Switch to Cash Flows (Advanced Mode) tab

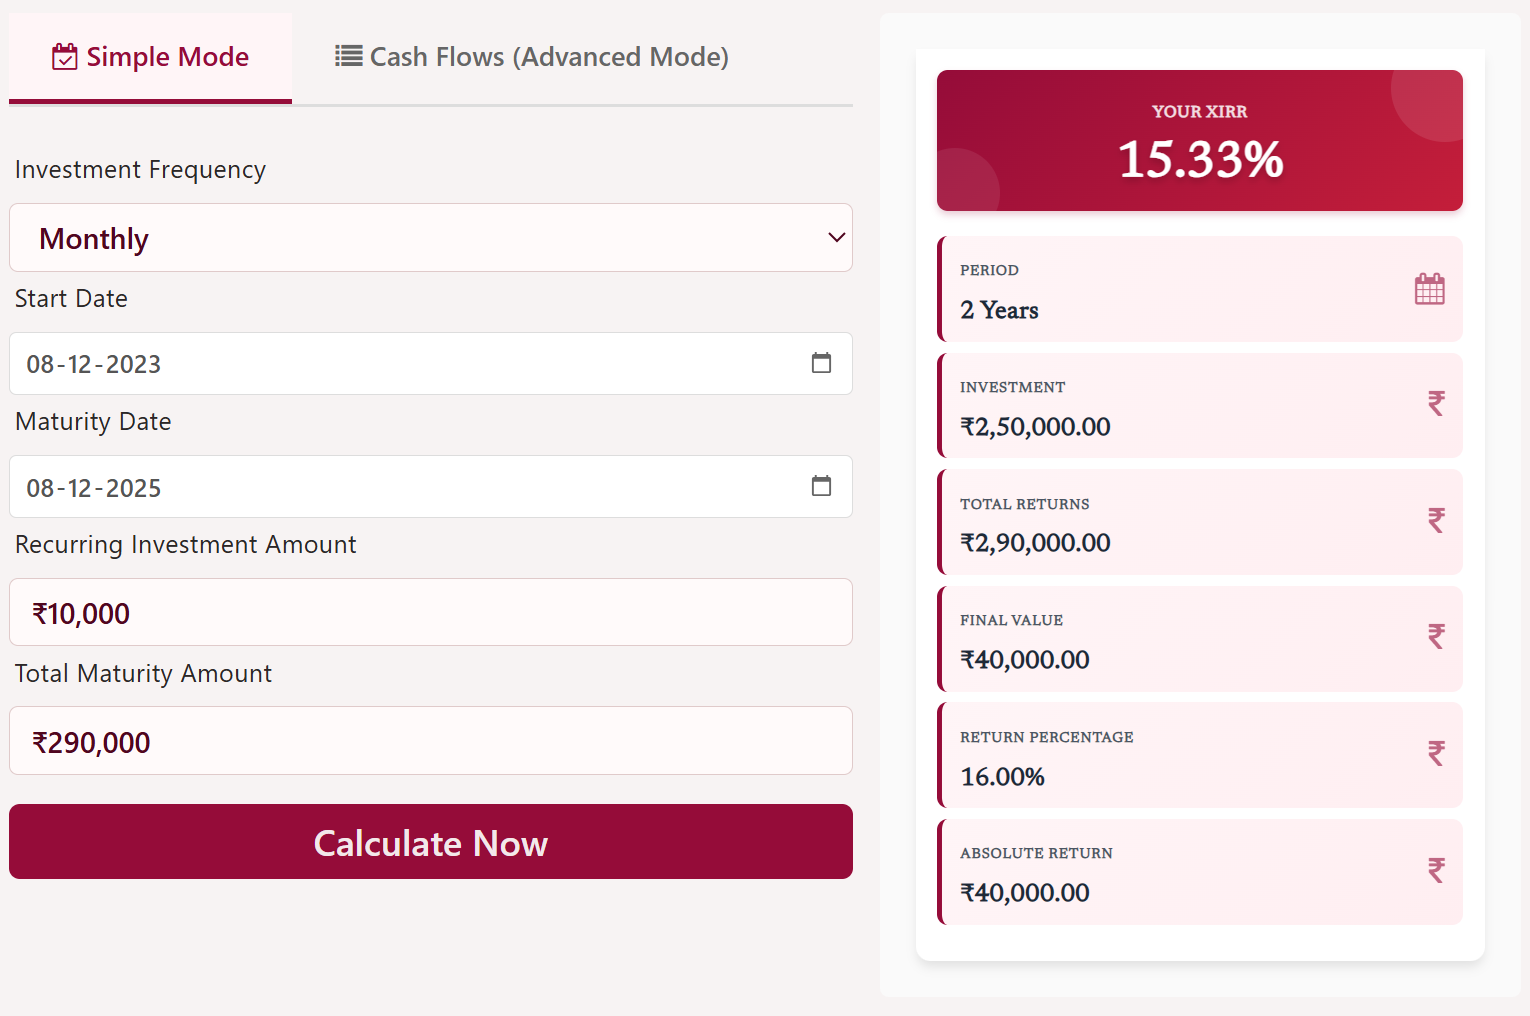pos(530,57)
